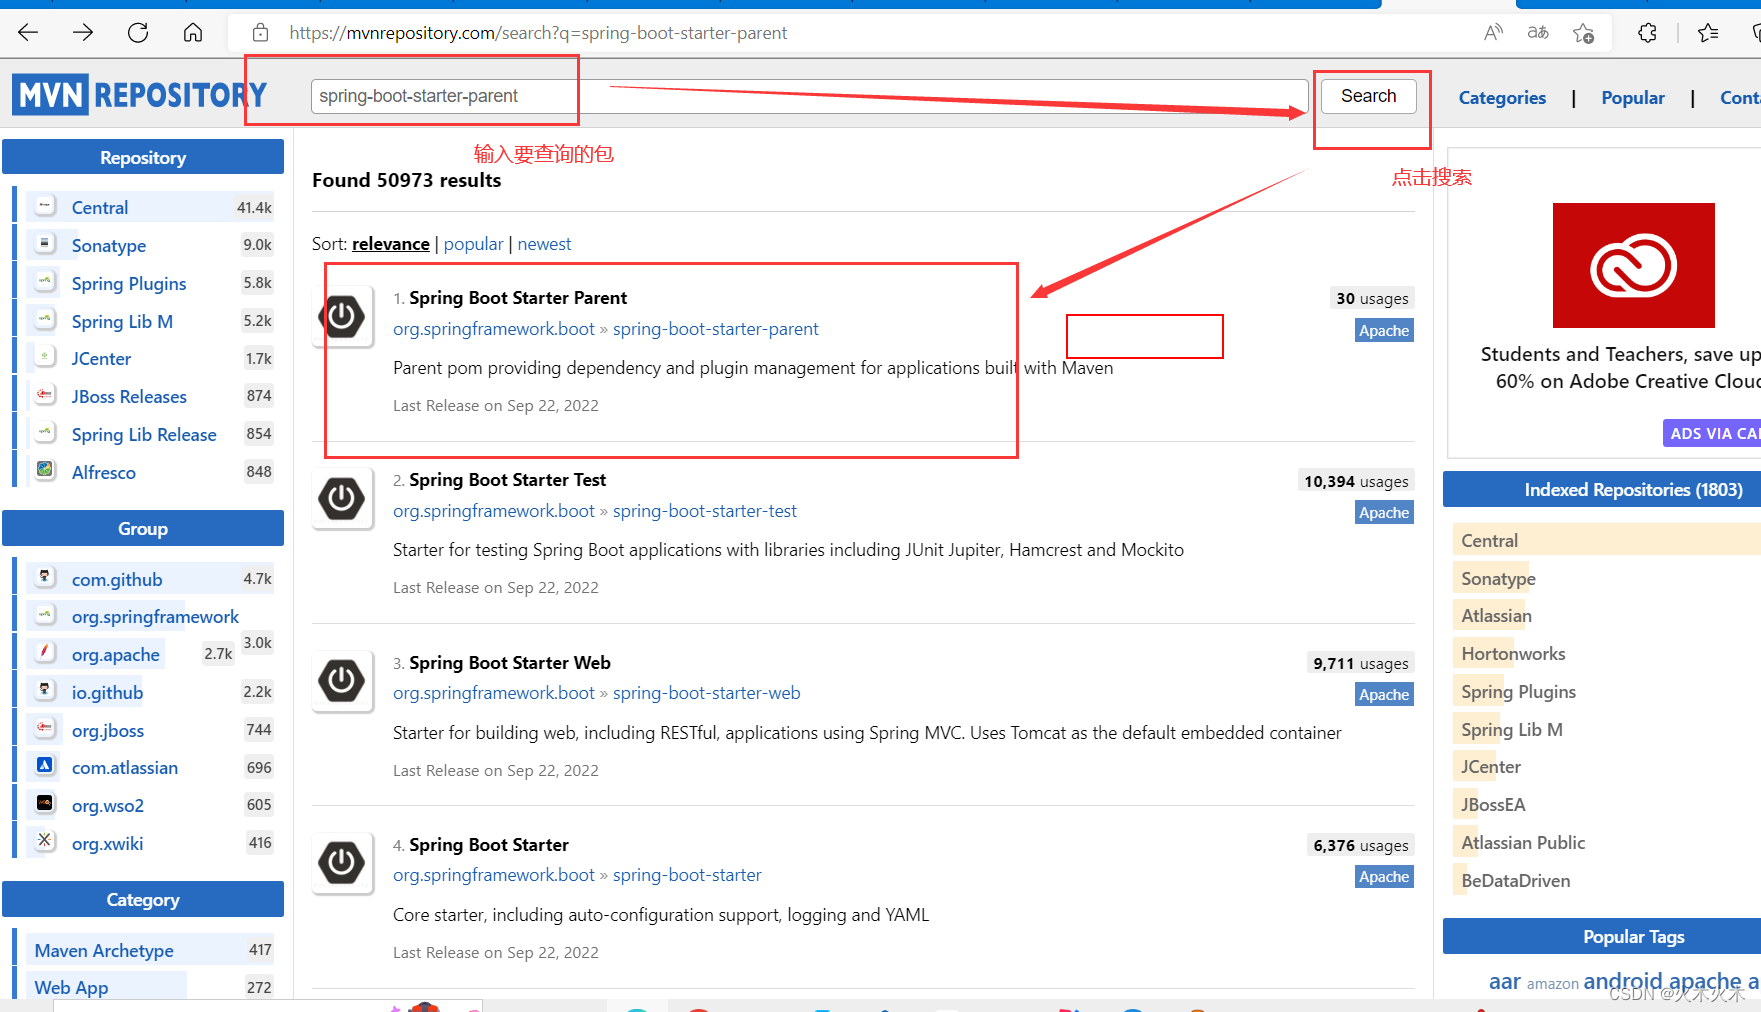Reload the page with refresh icon
The image size is (1761, 1012).
point(138,33)
